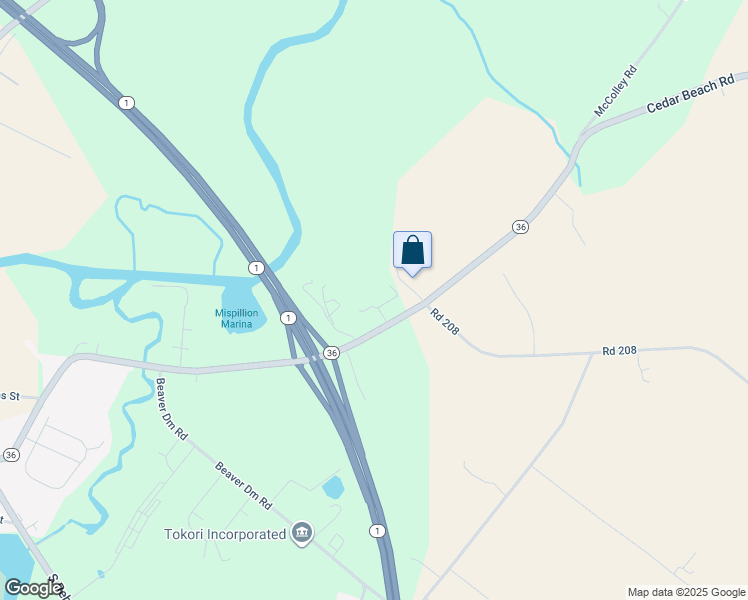Screen dimensions: 748x600
Task: Click the Route 1 shield at bottom highway
Action: point(377,531)
